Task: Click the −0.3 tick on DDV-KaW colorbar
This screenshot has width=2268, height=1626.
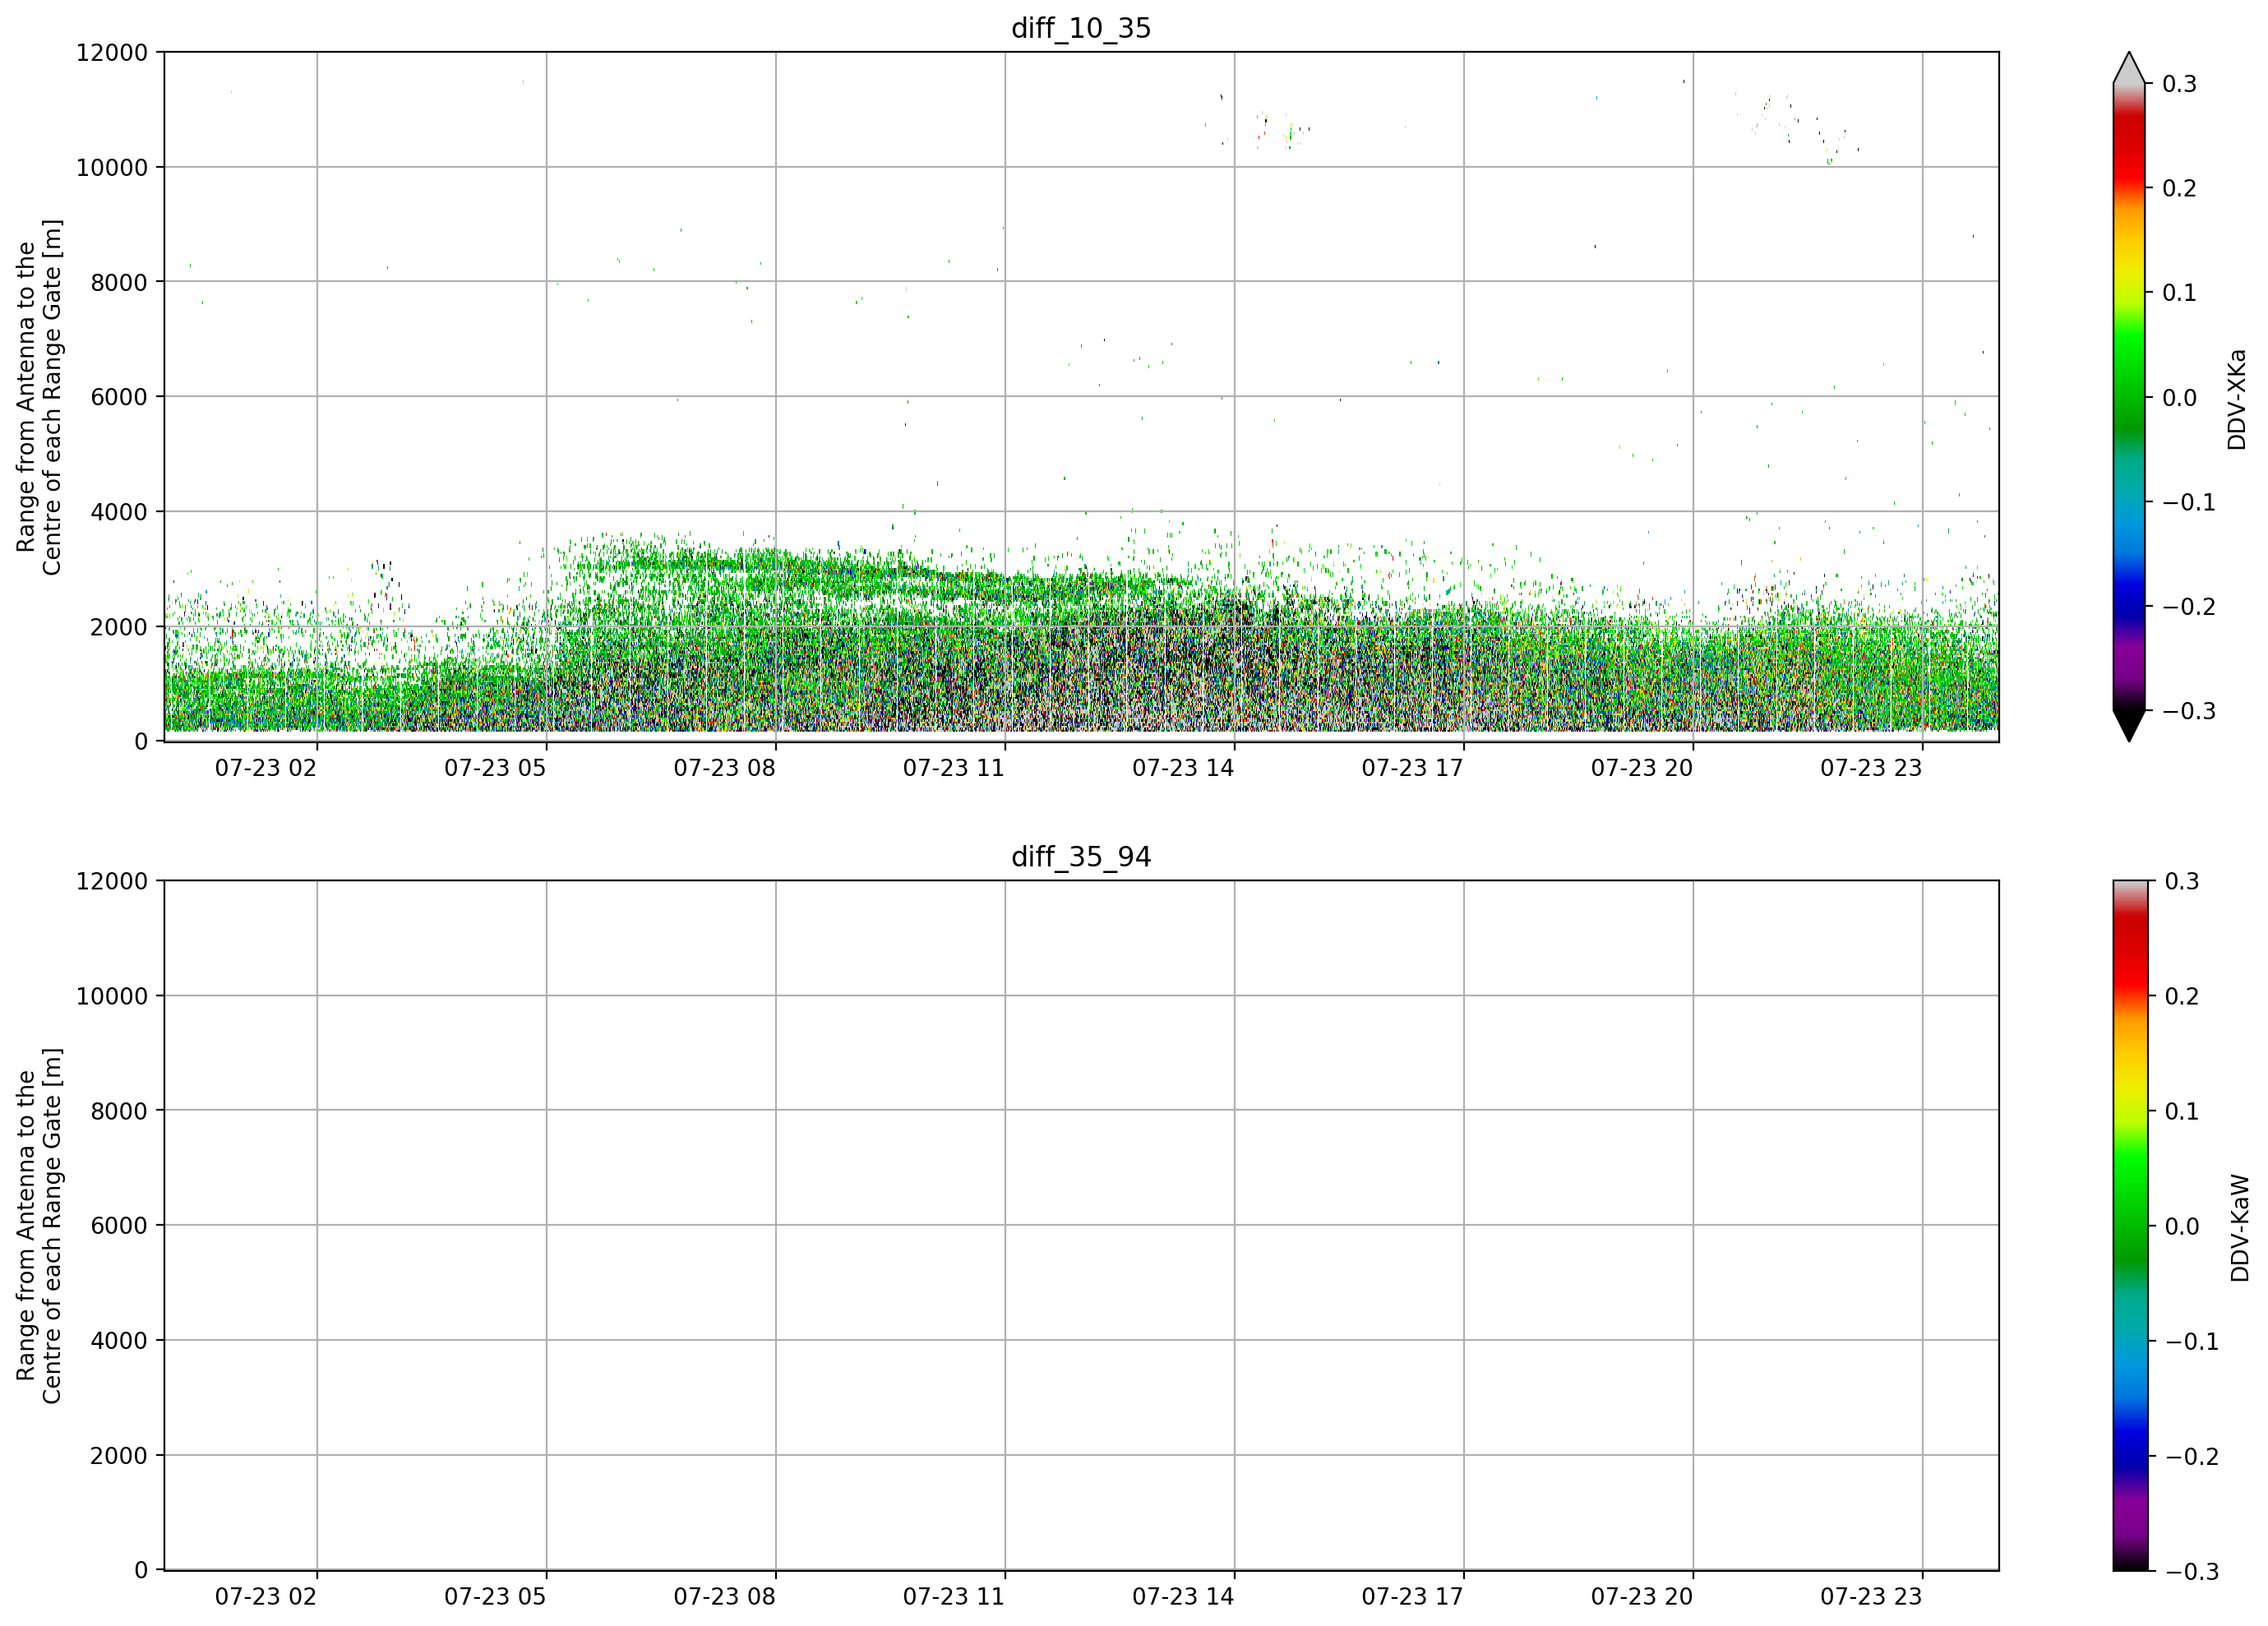Action: click(2192, 1571)
